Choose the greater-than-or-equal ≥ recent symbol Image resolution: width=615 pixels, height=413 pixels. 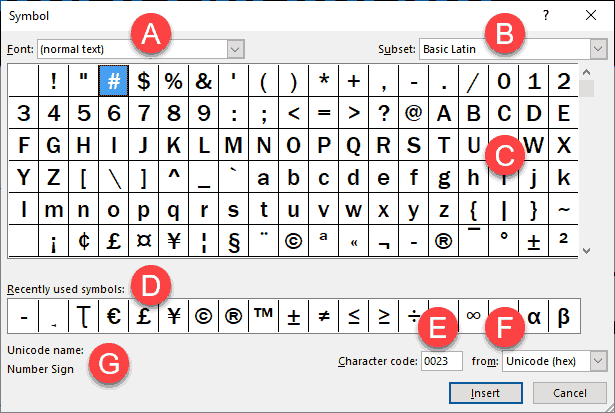click(x=384, y=316)
